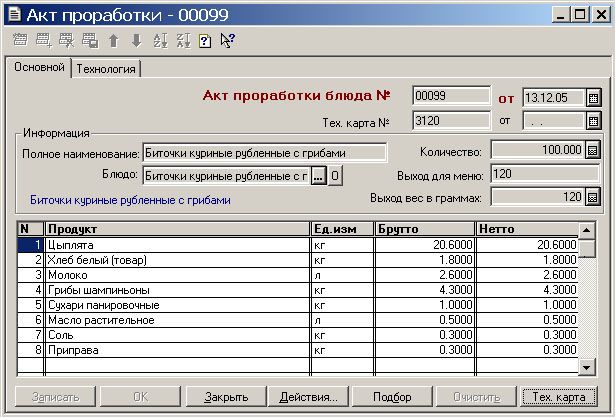Open the help document icon

pyautogui.click(x=205, y=40)
